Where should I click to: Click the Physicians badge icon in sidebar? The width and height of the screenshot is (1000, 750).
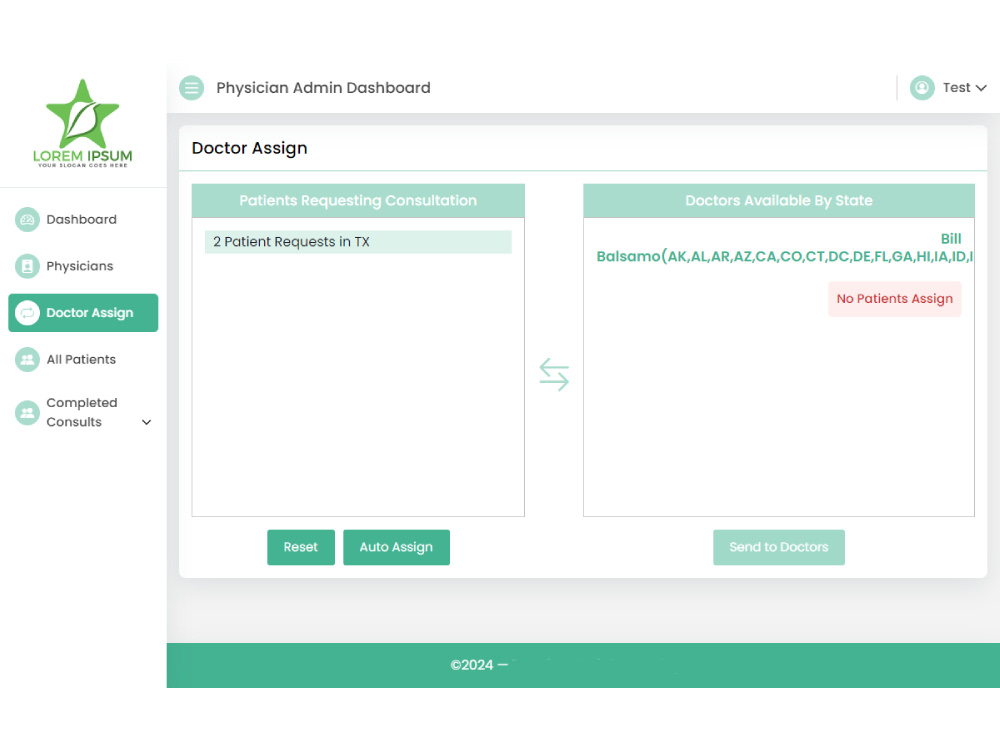click(27, 266)
